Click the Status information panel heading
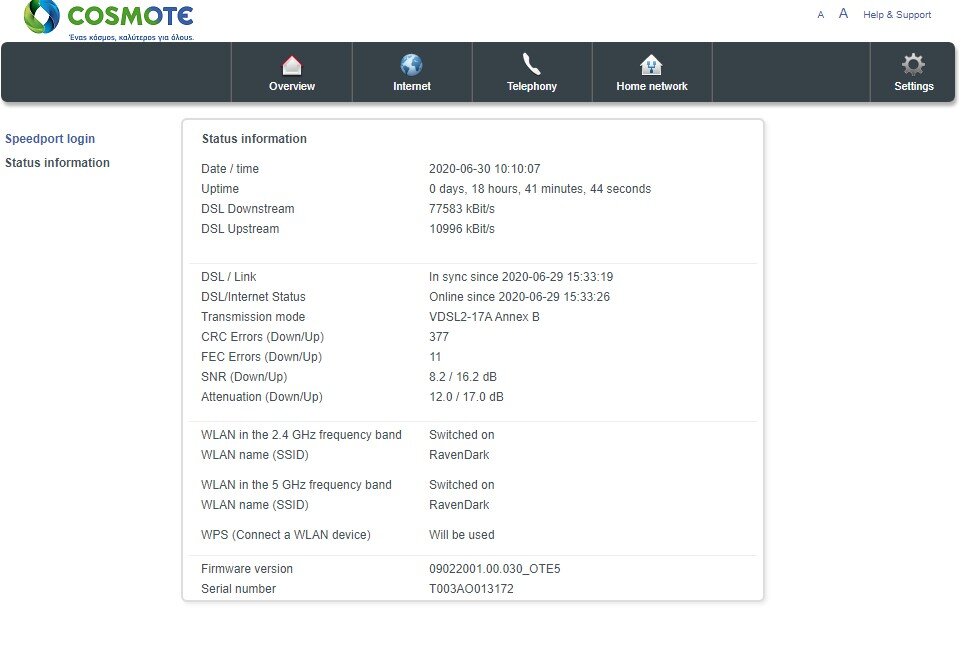The image size is (969, 648). 254,139
